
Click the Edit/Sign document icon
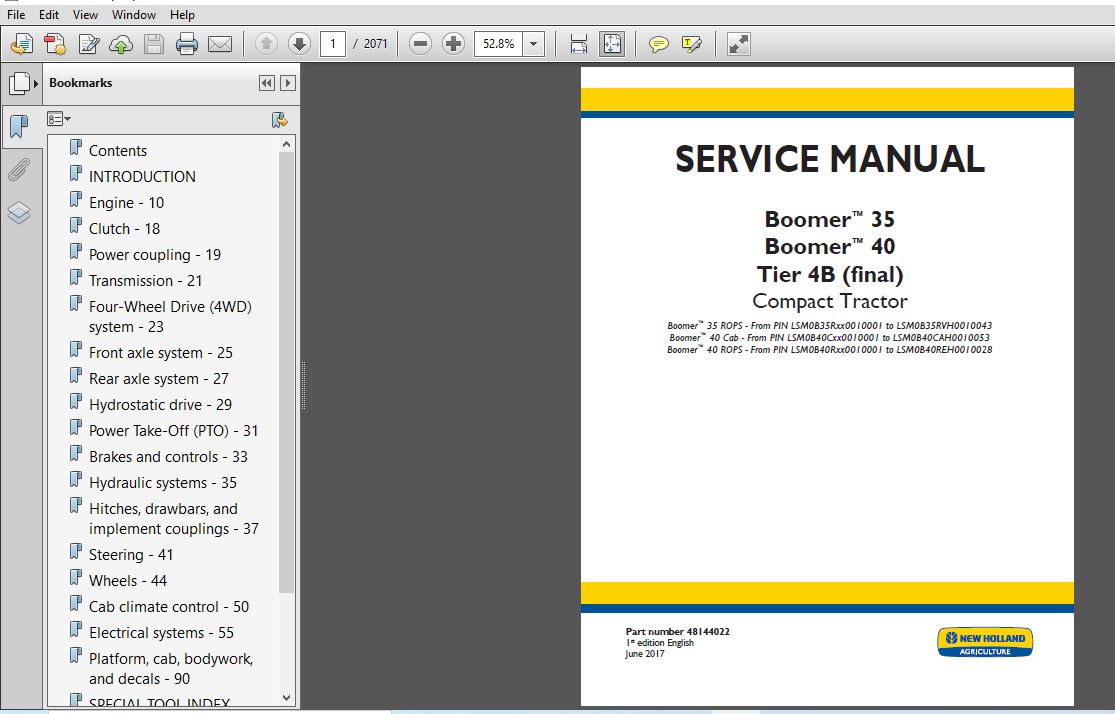point(89,44)
